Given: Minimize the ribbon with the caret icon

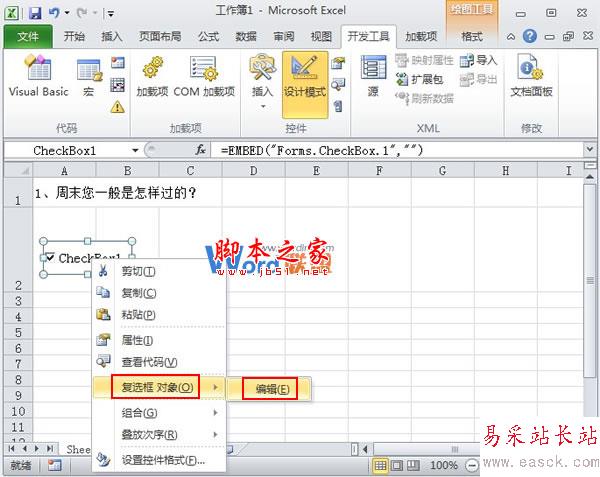Looking at the screenshot, I should [x=510, y=37].
